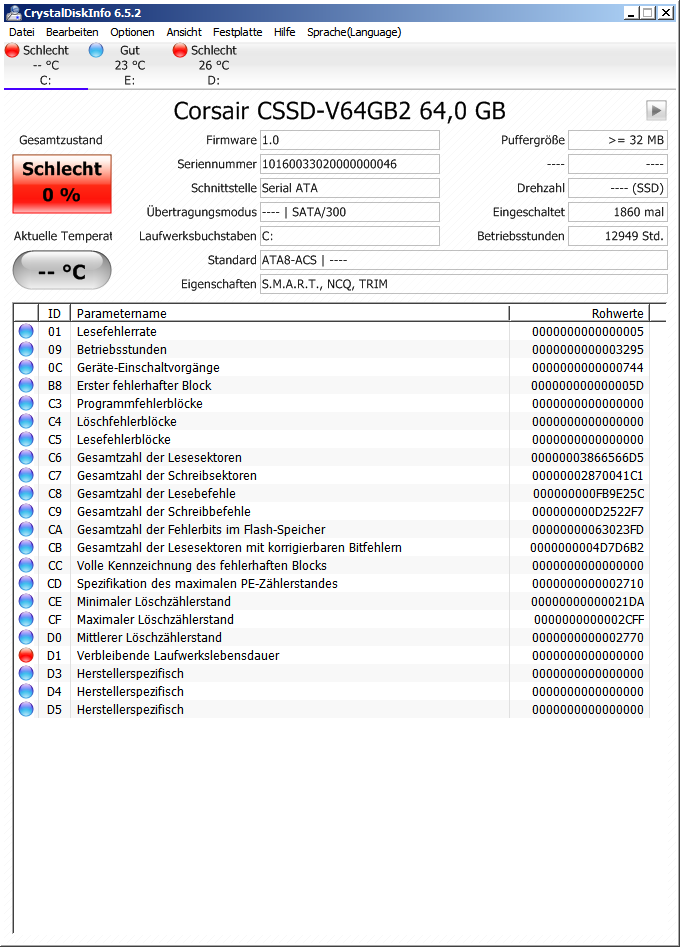Click the temperature -- °C button
The height and width of the screenshot is (947, 680).
click(x=62, y=270)
